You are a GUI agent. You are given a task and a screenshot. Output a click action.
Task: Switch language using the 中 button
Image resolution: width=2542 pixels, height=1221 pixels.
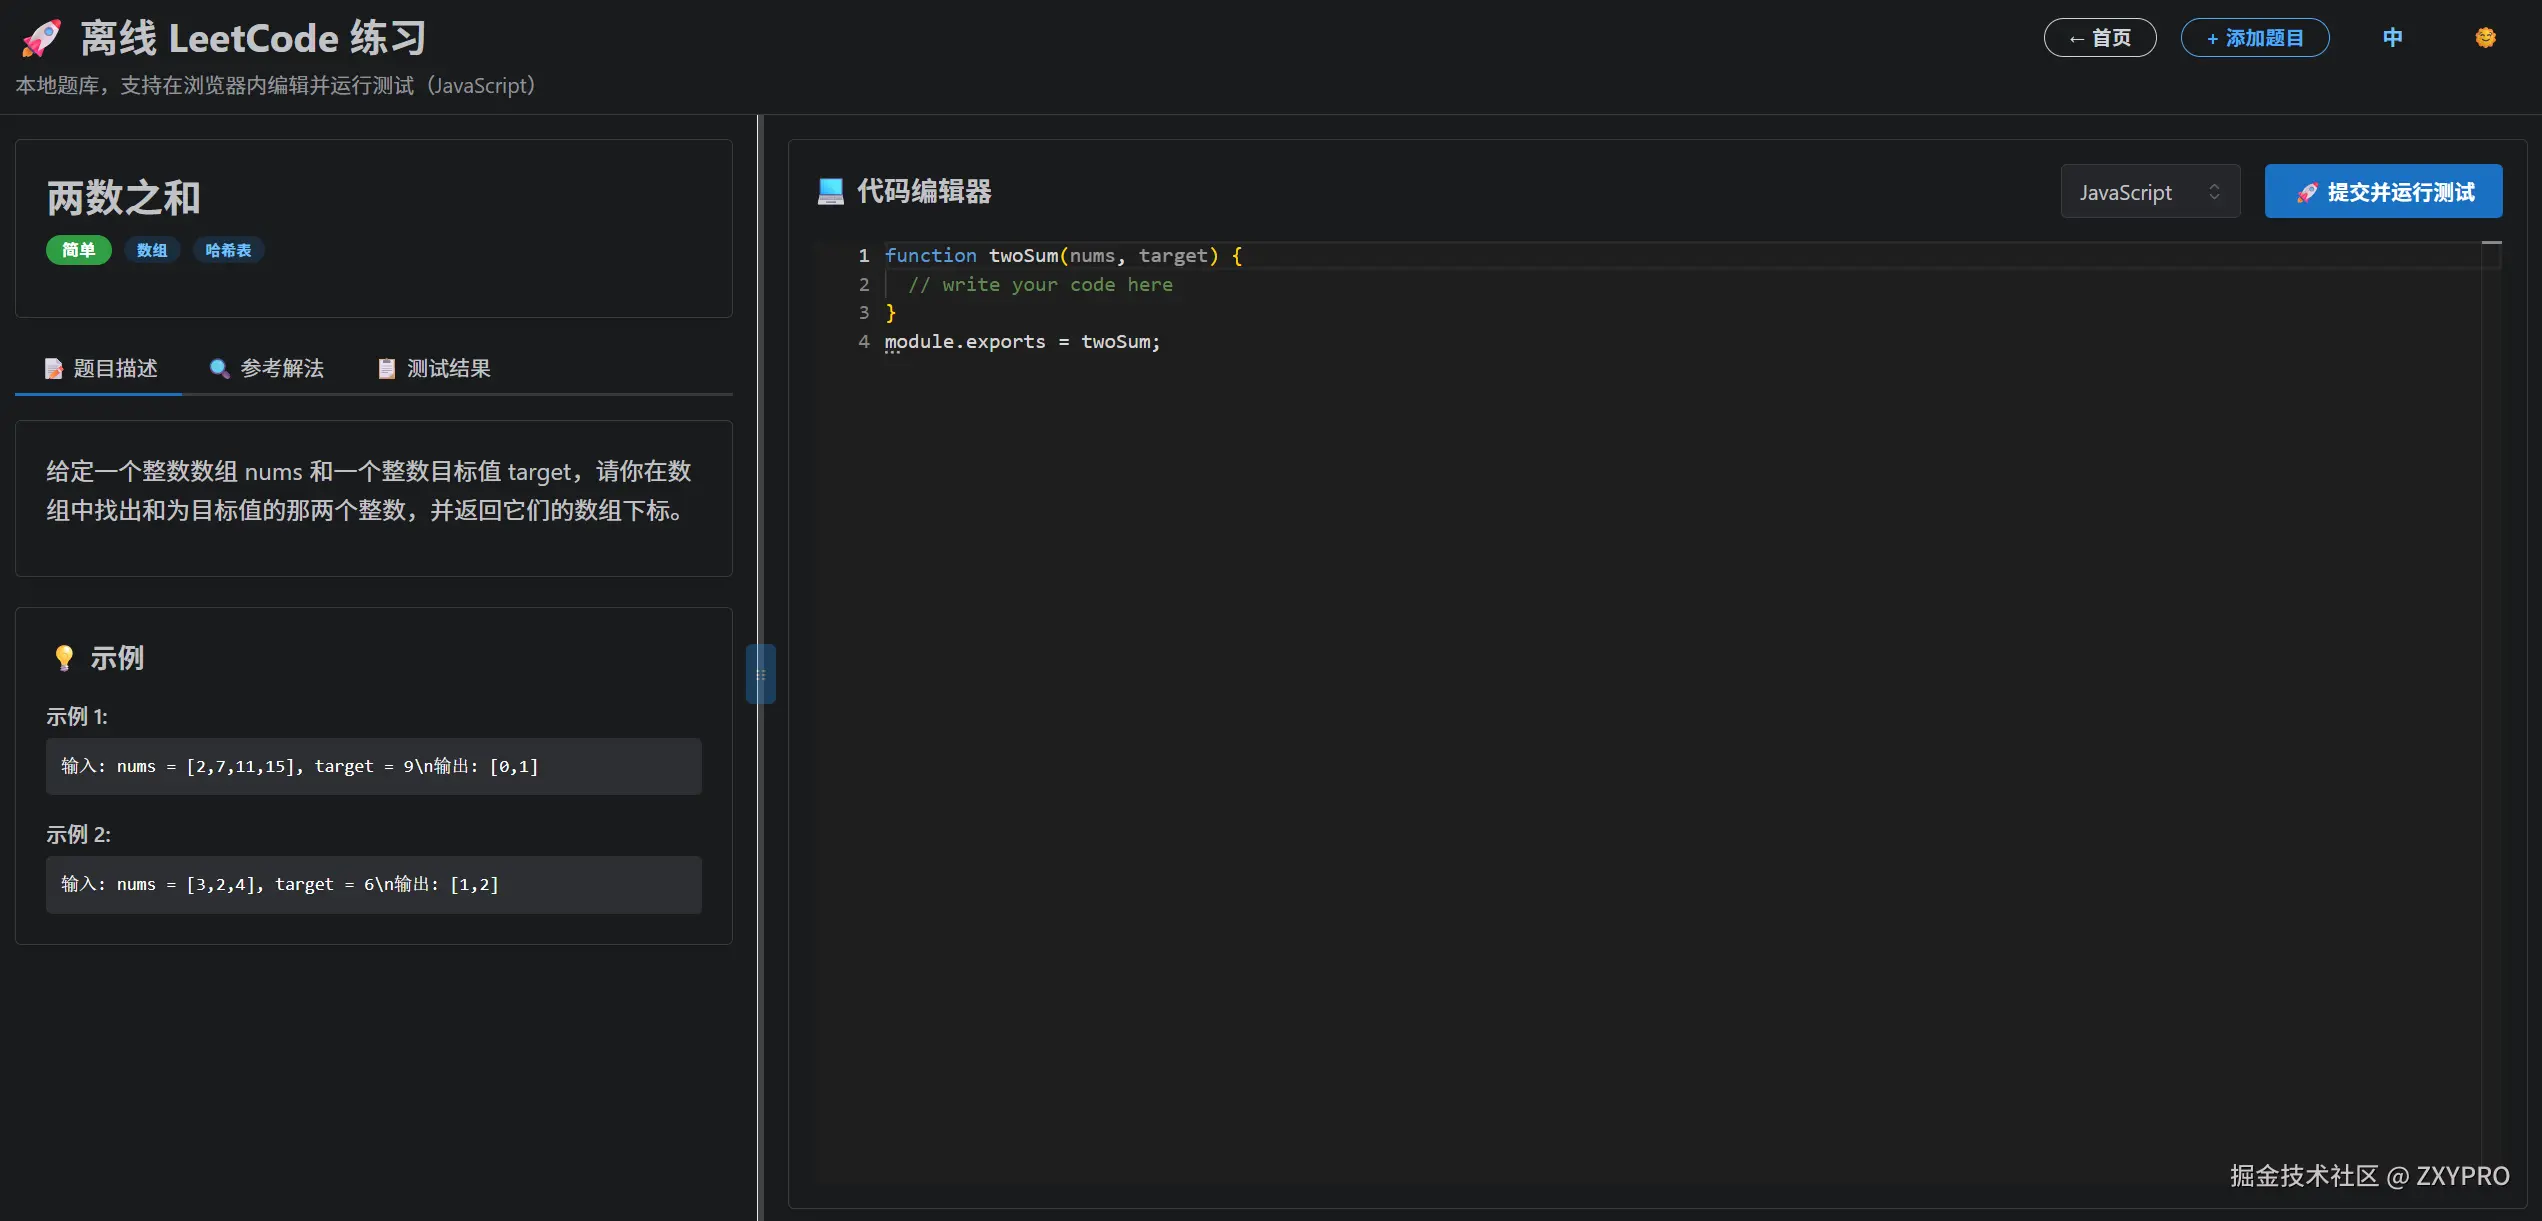pos(2392,38)
